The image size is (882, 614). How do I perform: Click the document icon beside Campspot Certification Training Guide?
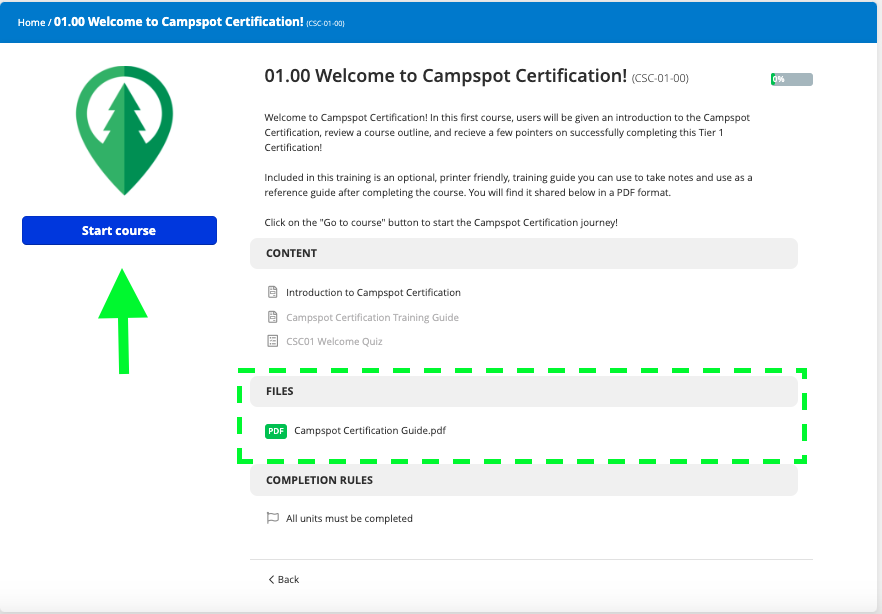tap(271, 317)
